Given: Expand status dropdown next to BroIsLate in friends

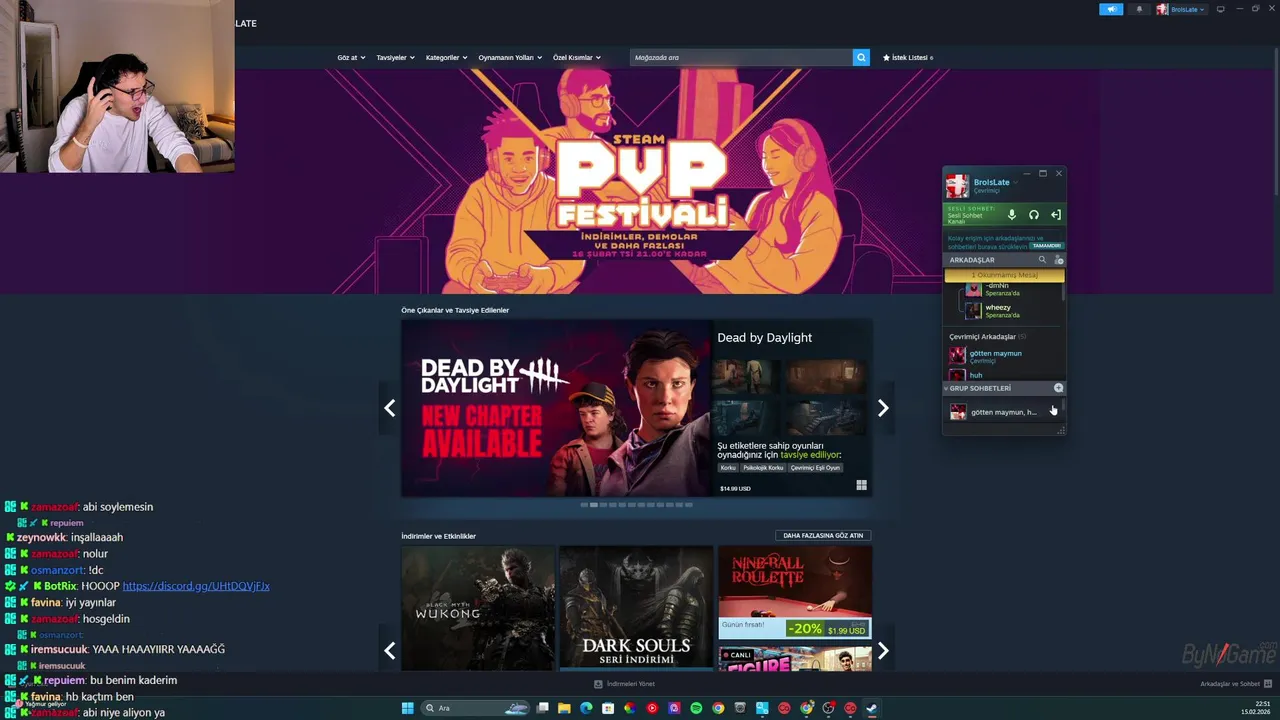Looking at the screenshot, I should (x=1015, y=182).
